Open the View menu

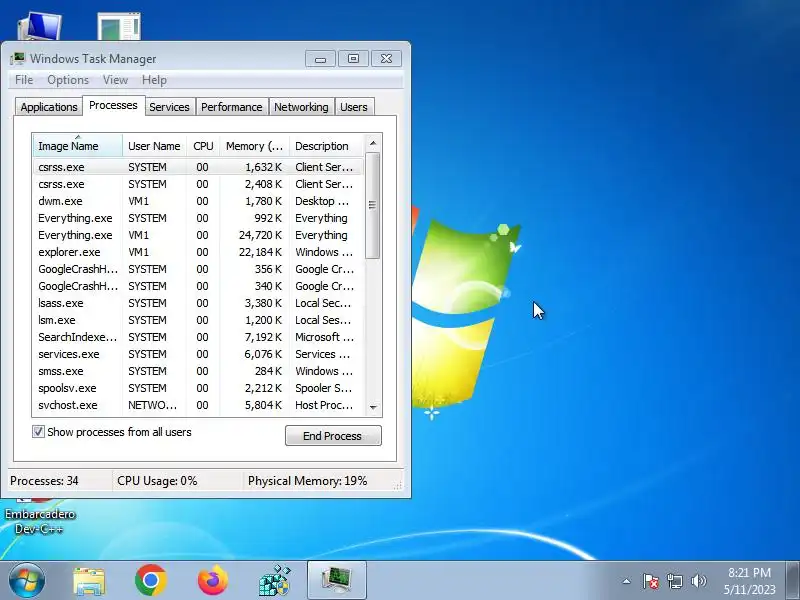pos(115,80)
